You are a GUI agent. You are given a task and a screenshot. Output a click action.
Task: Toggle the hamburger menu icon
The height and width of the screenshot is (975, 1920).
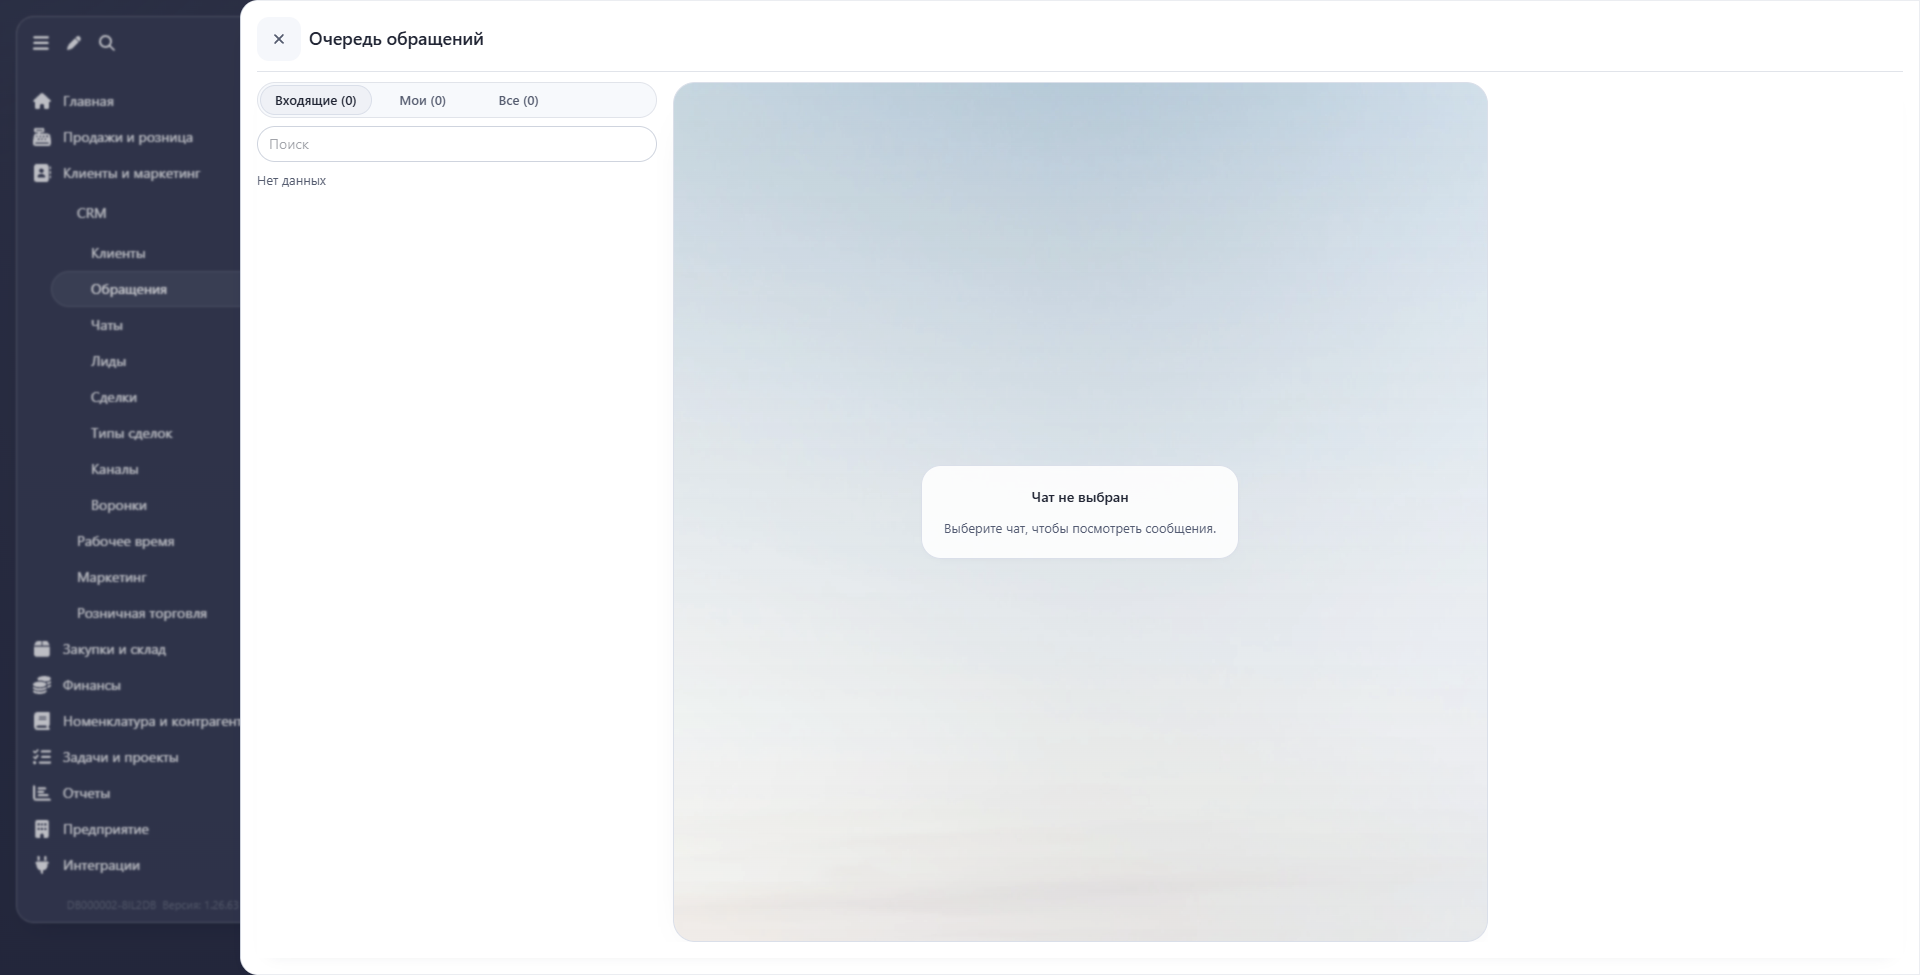pos(41,43)
